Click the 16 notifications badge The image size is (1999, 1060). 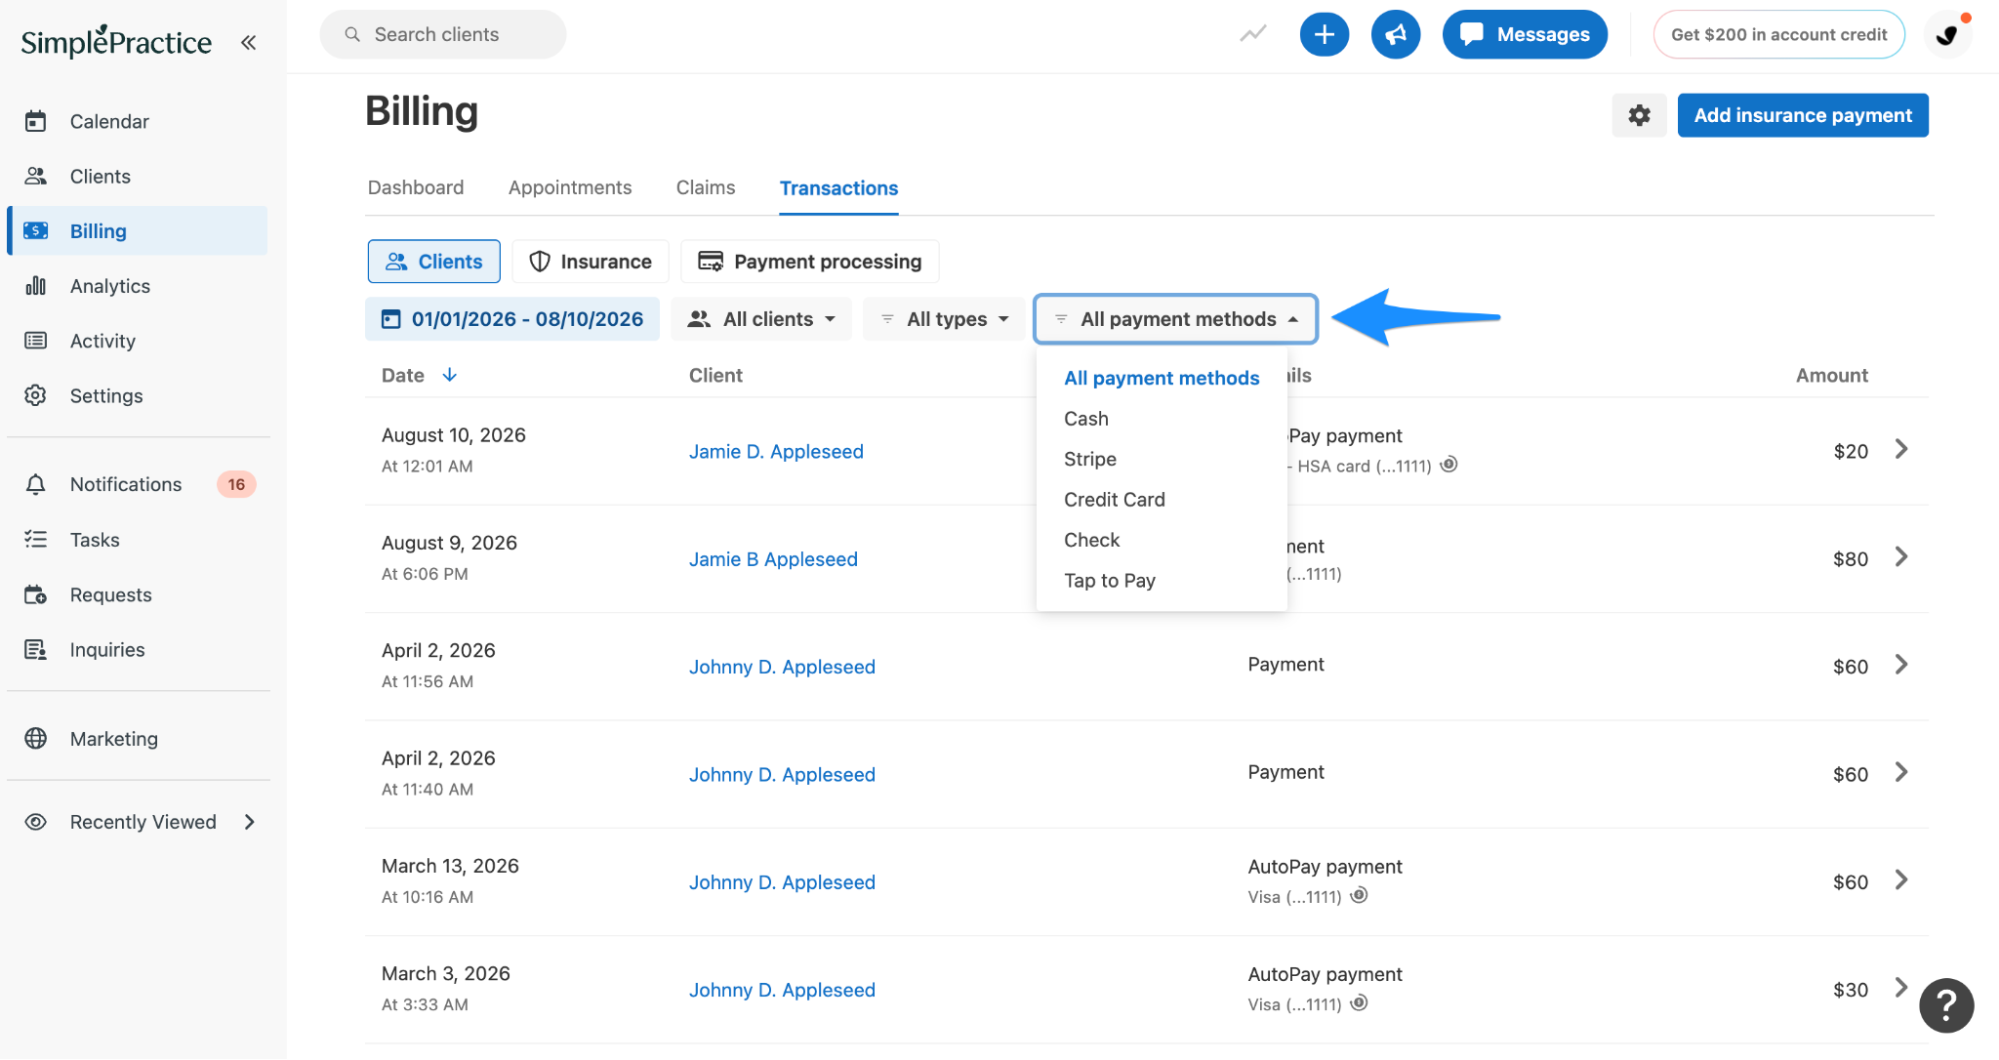[x=236, y=484]
